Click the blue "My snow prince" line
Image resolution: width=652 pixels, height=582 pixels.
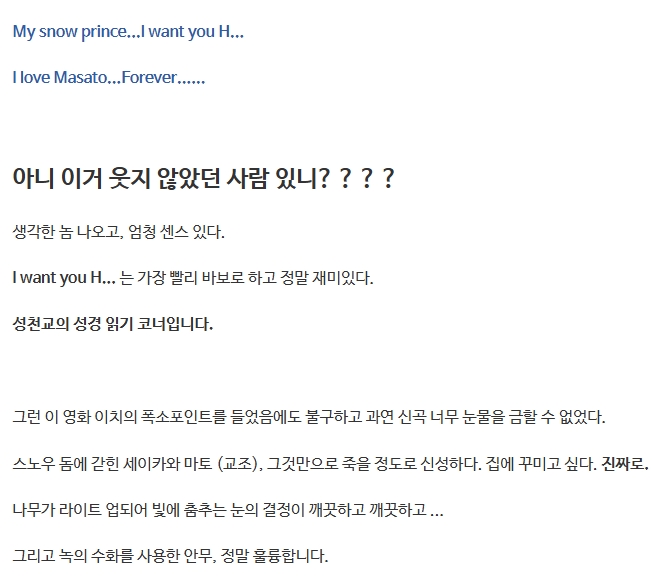[127, 31]
